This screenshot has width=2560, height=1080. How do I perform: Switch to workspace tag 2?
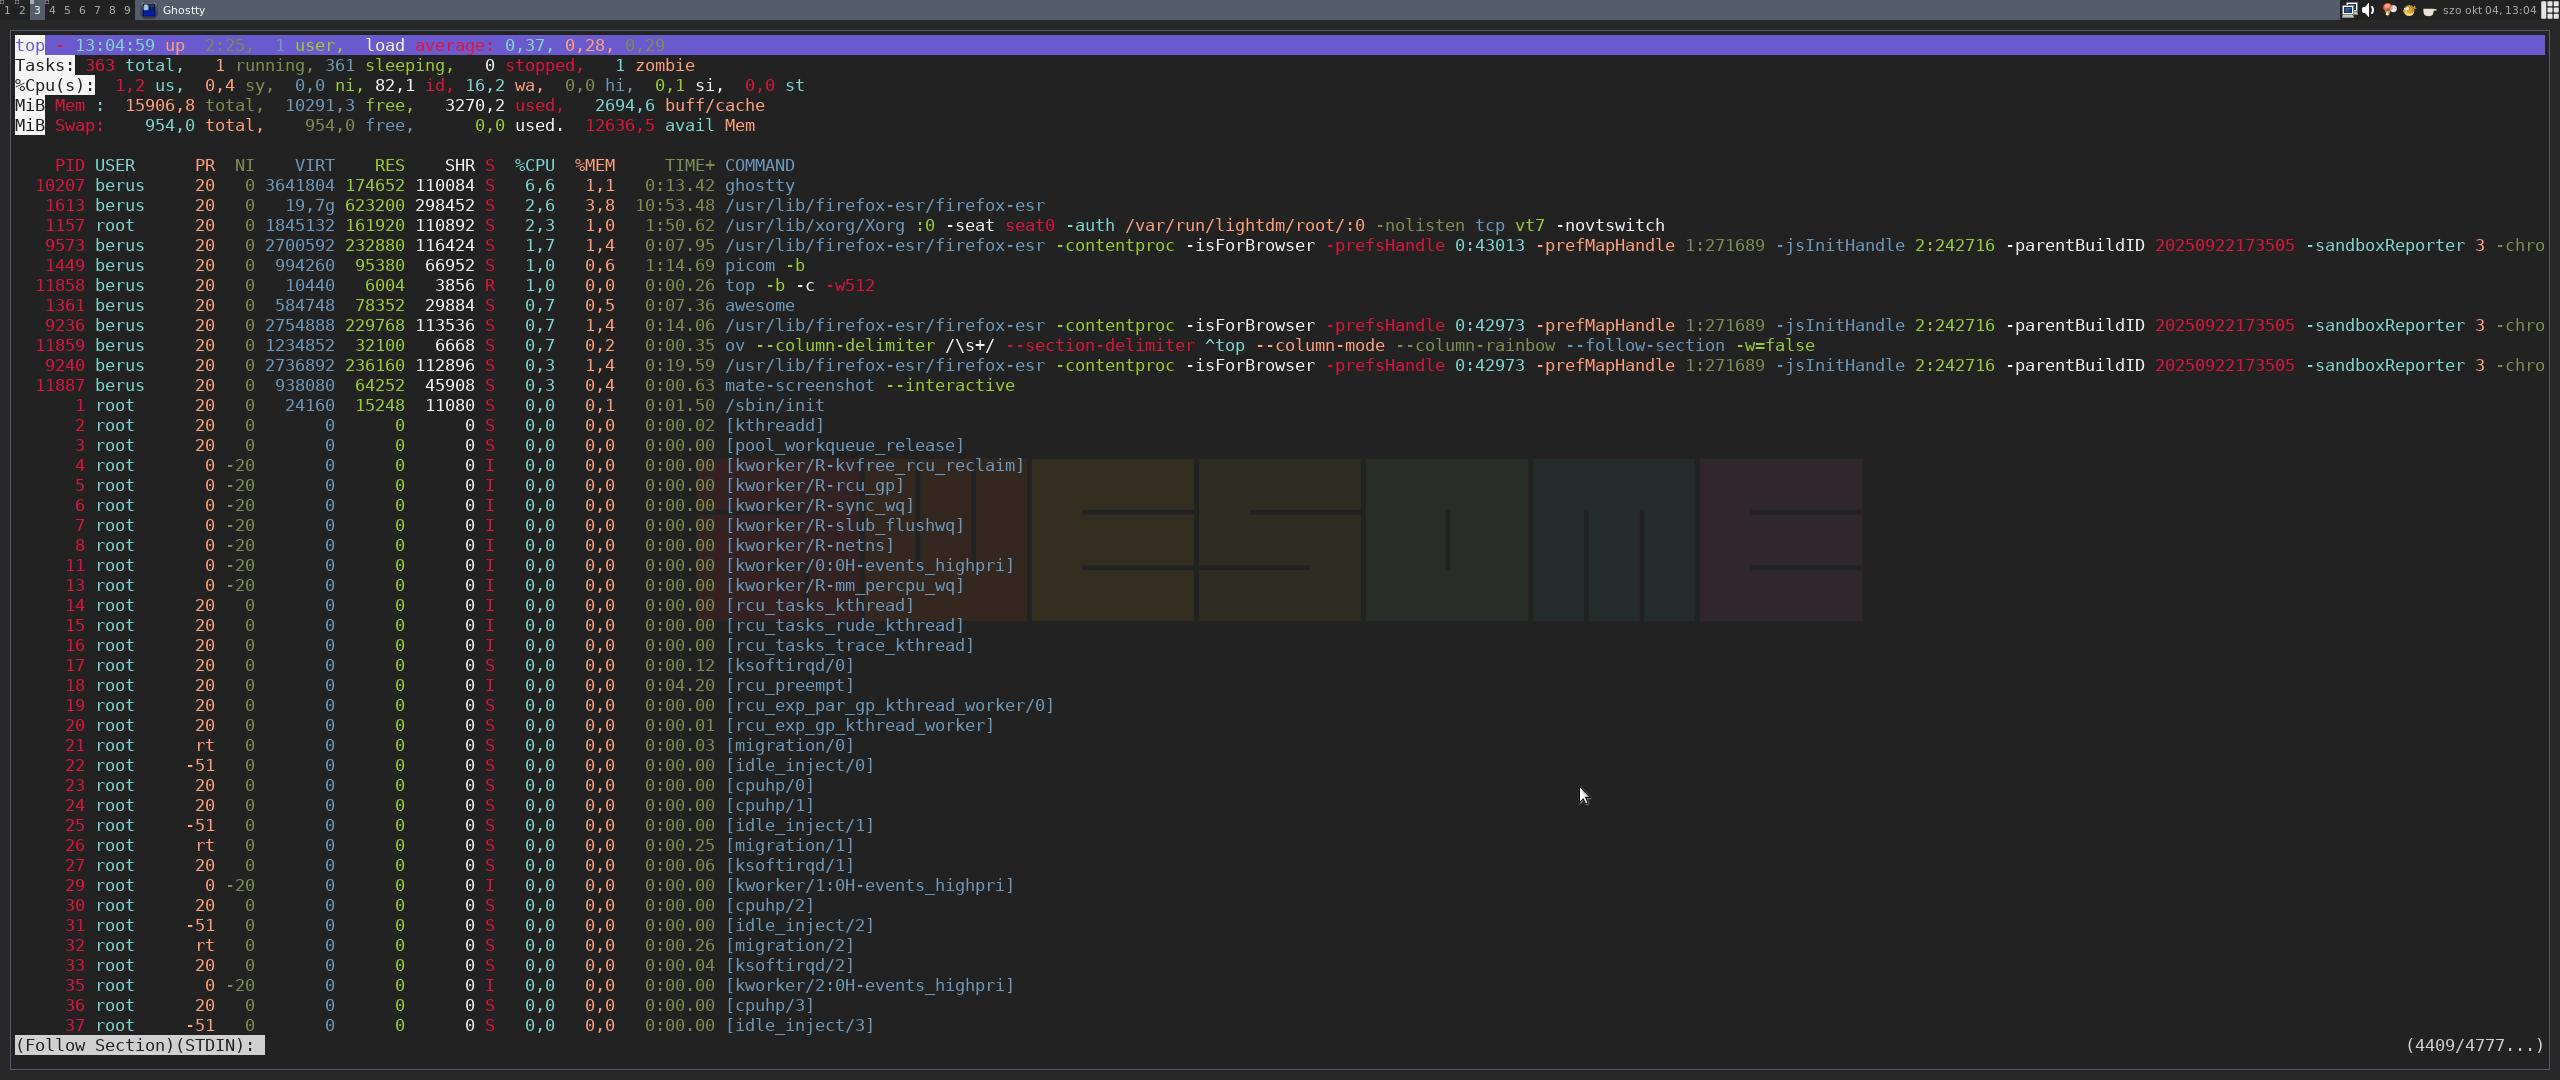click(22, 10)
